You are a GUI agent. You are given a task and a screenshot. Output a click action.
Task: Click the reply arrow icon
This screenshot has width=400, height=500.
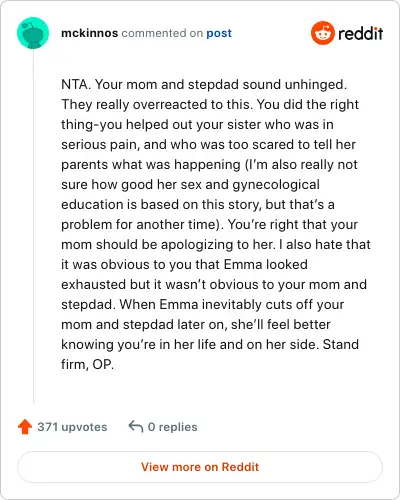[136, 427]
